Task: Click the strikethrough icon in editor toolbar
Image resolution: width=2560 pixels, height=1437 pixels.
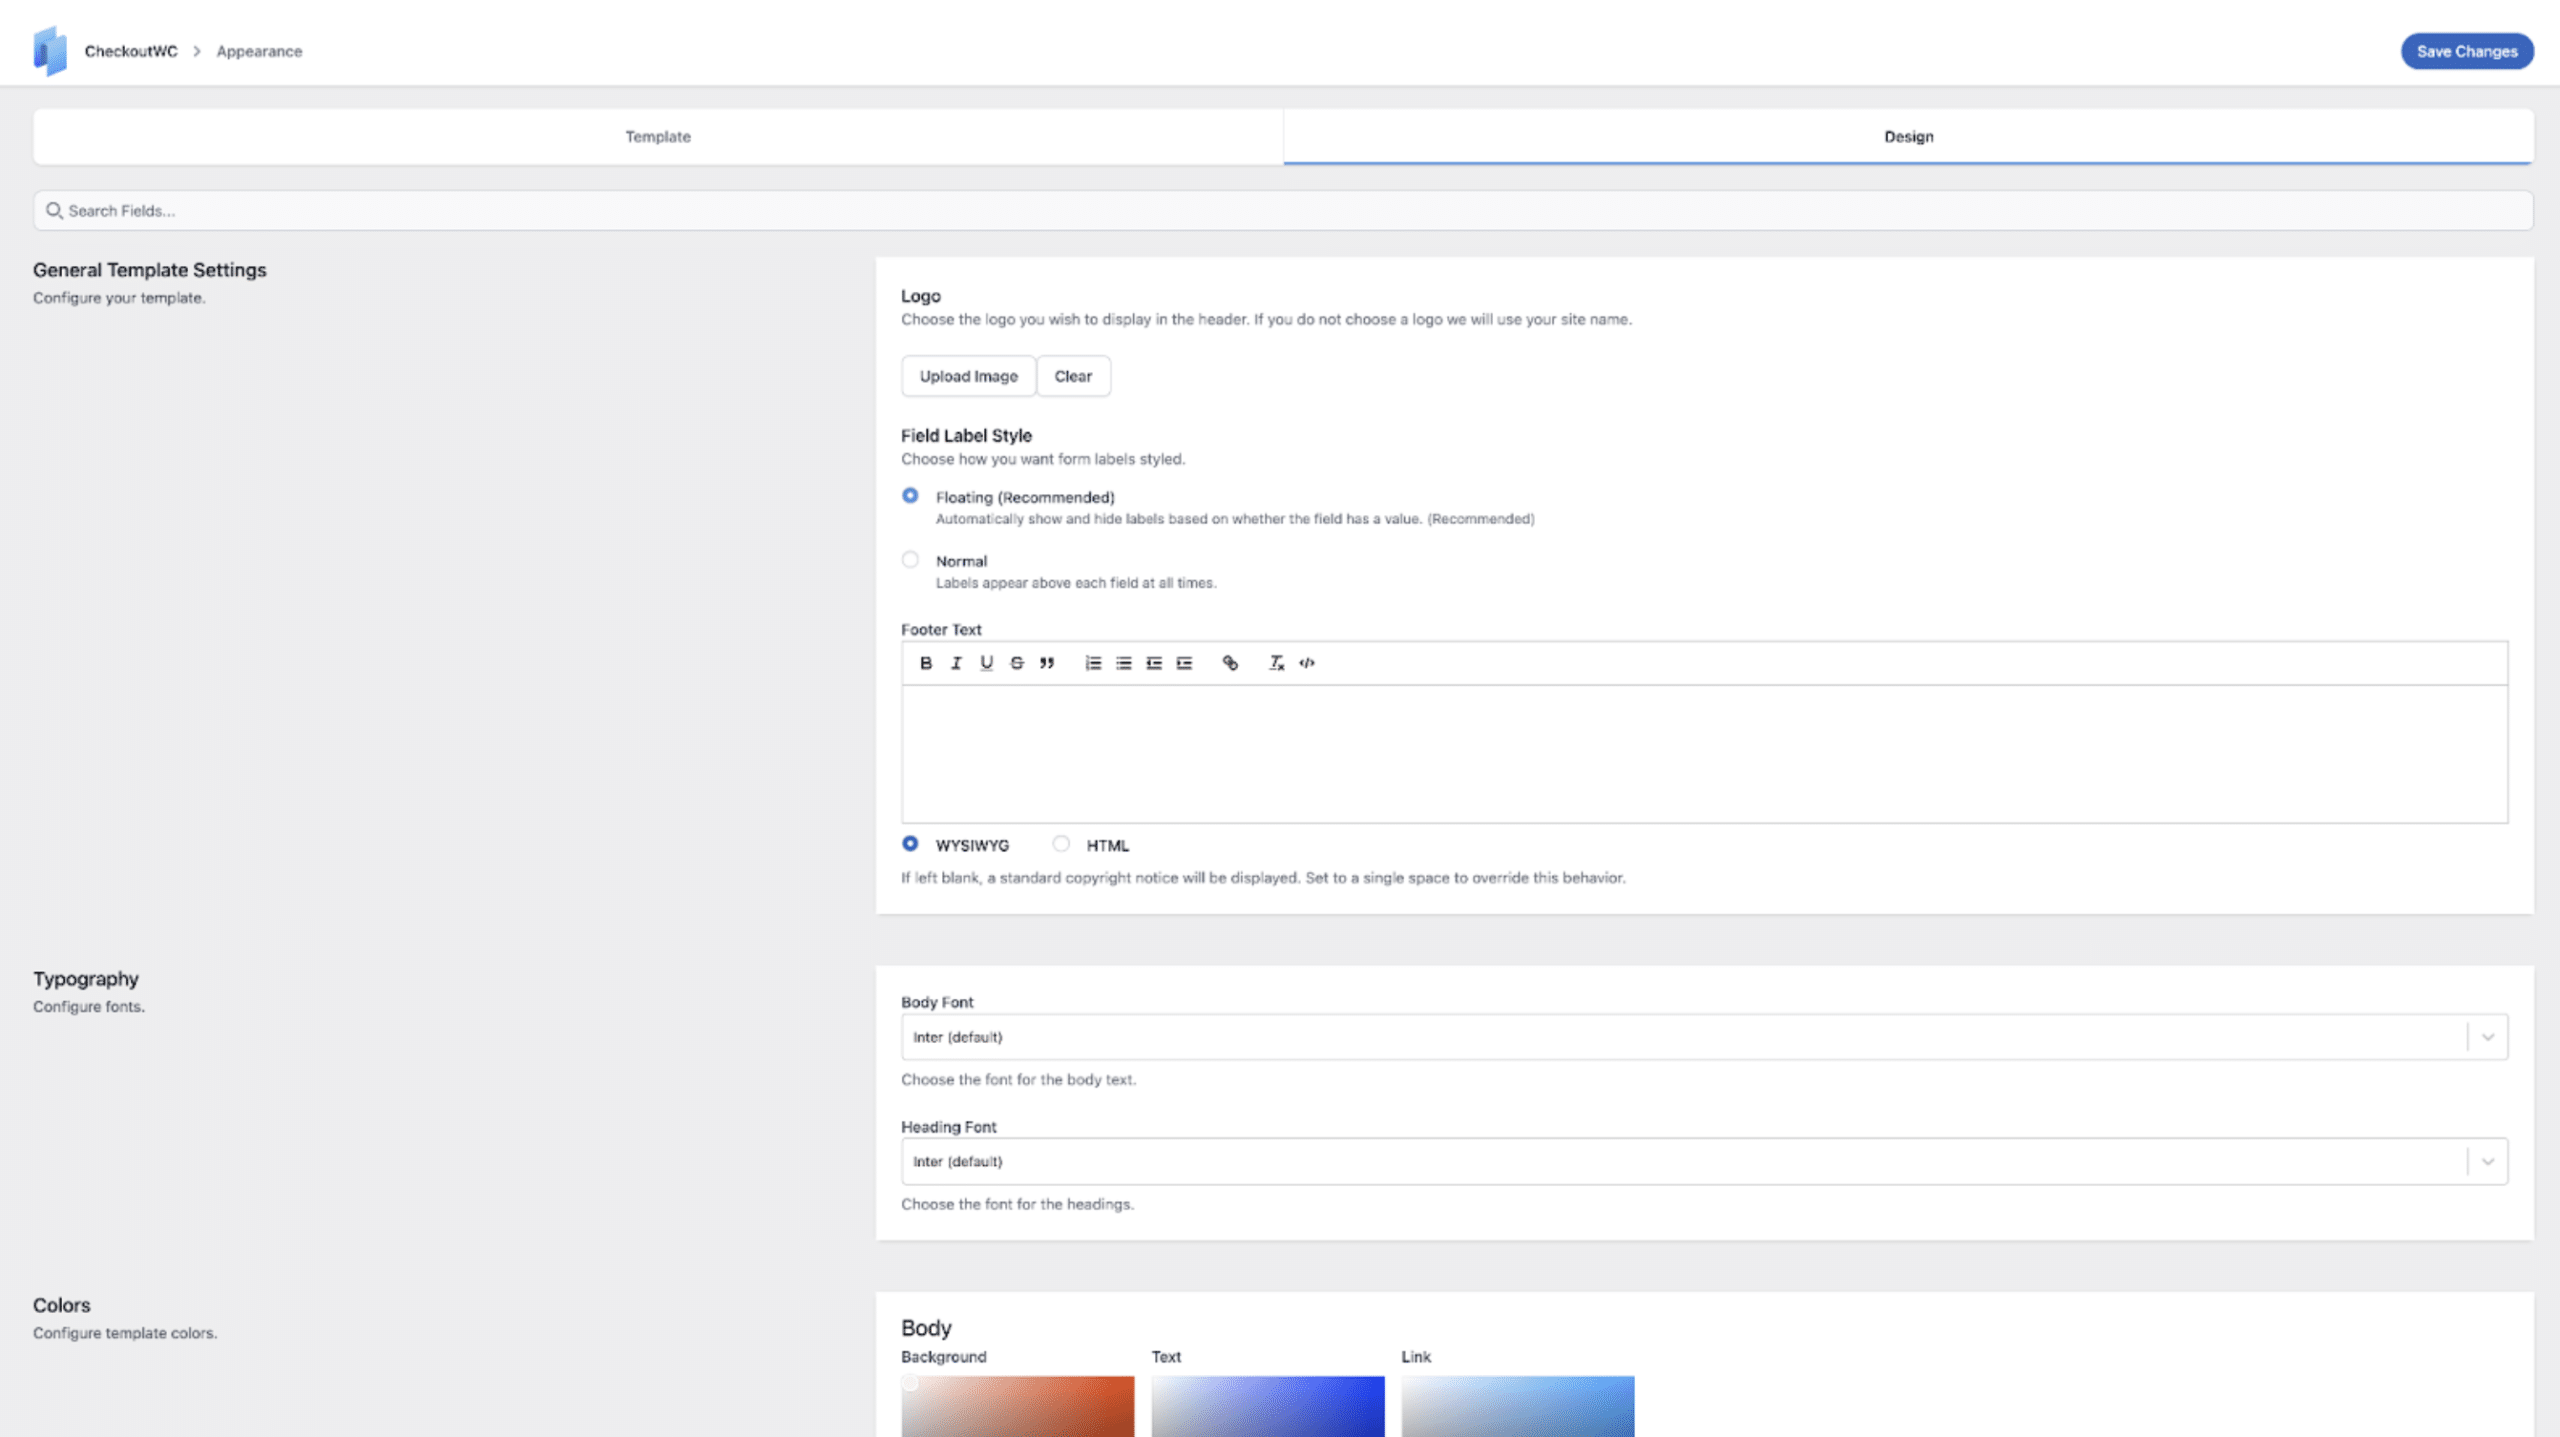Action: (x=1017, y=663)
